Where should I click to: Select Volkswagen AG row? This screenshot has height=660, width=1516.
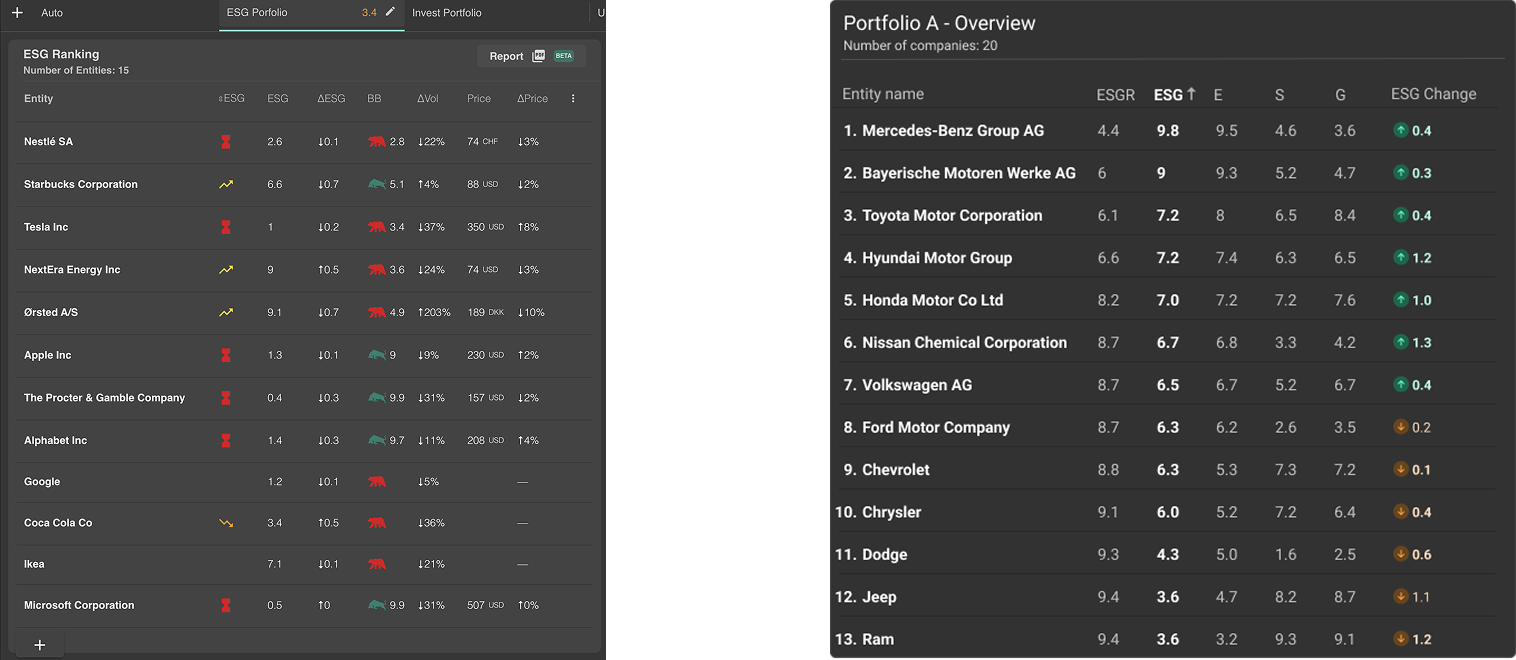pos(1168,385)
